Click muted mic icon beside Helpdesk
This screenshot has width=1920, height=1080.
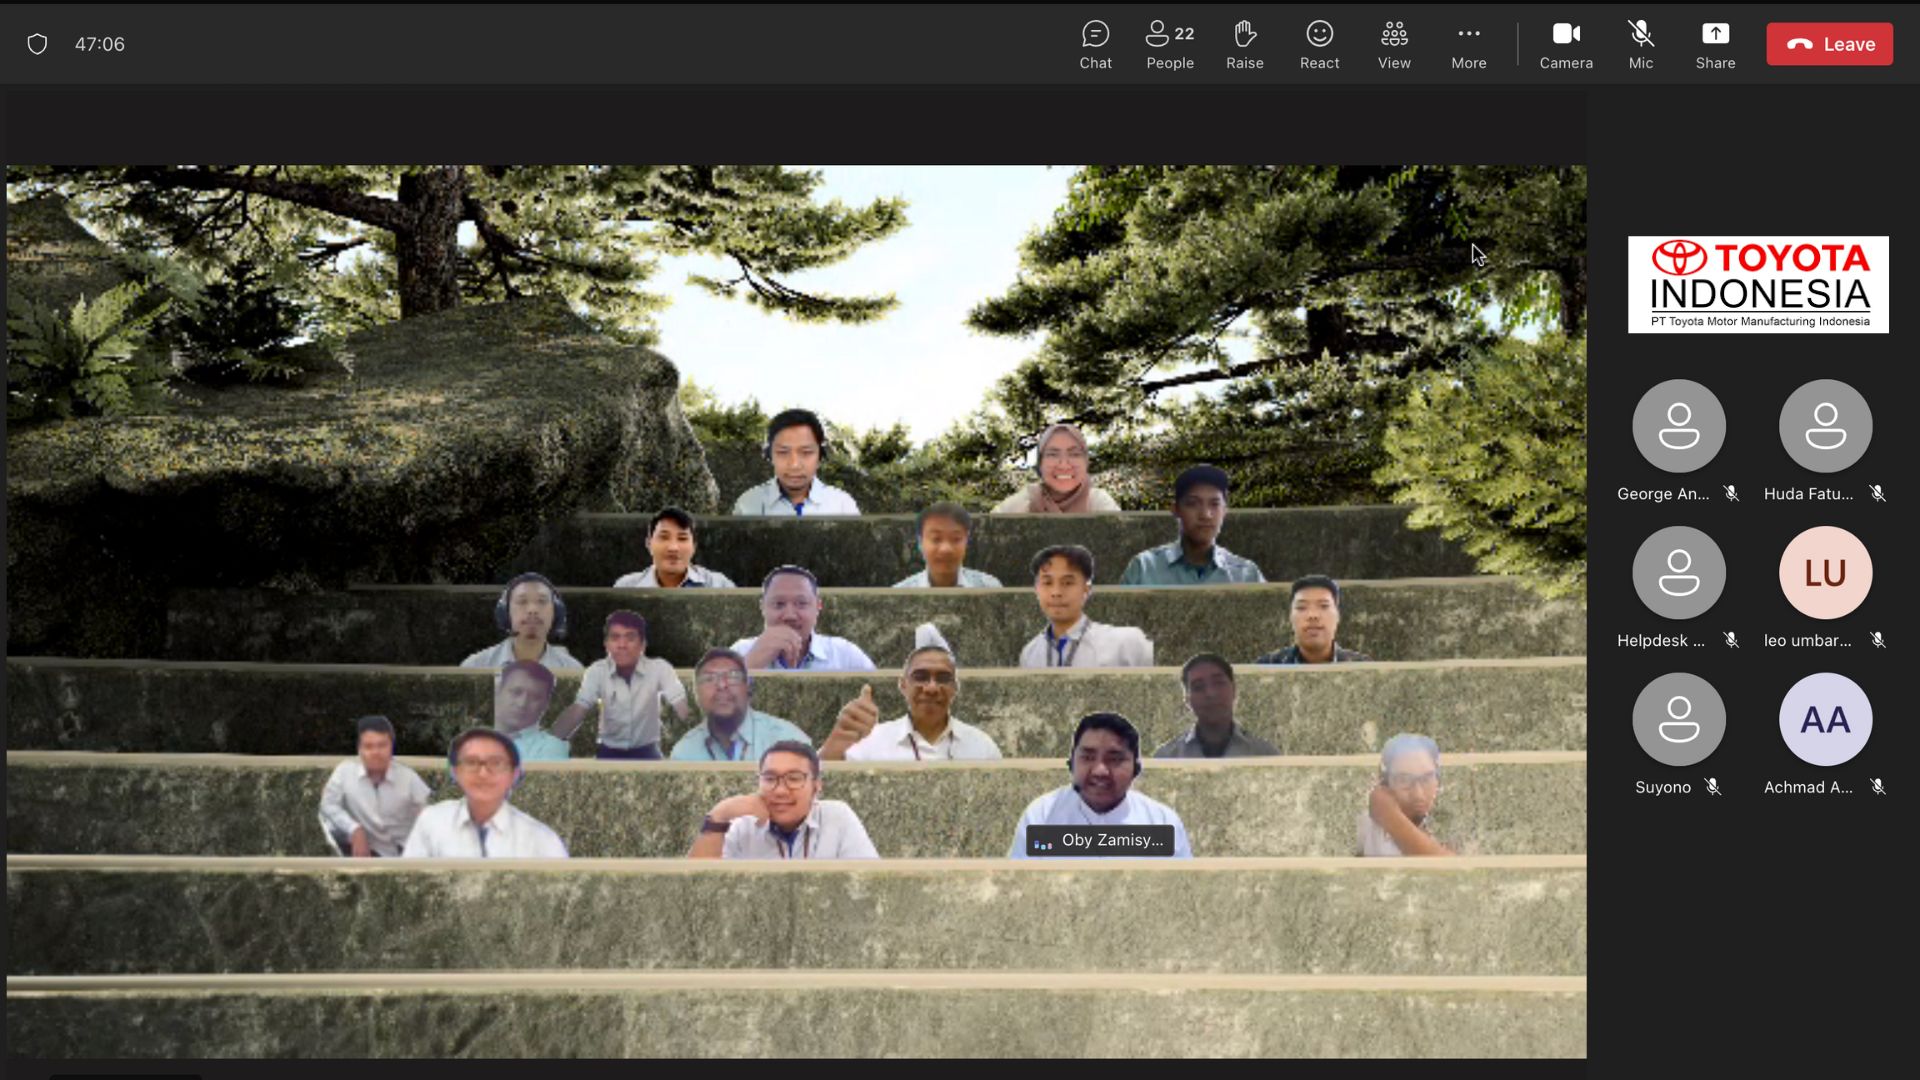click(x=1731, y=641)
